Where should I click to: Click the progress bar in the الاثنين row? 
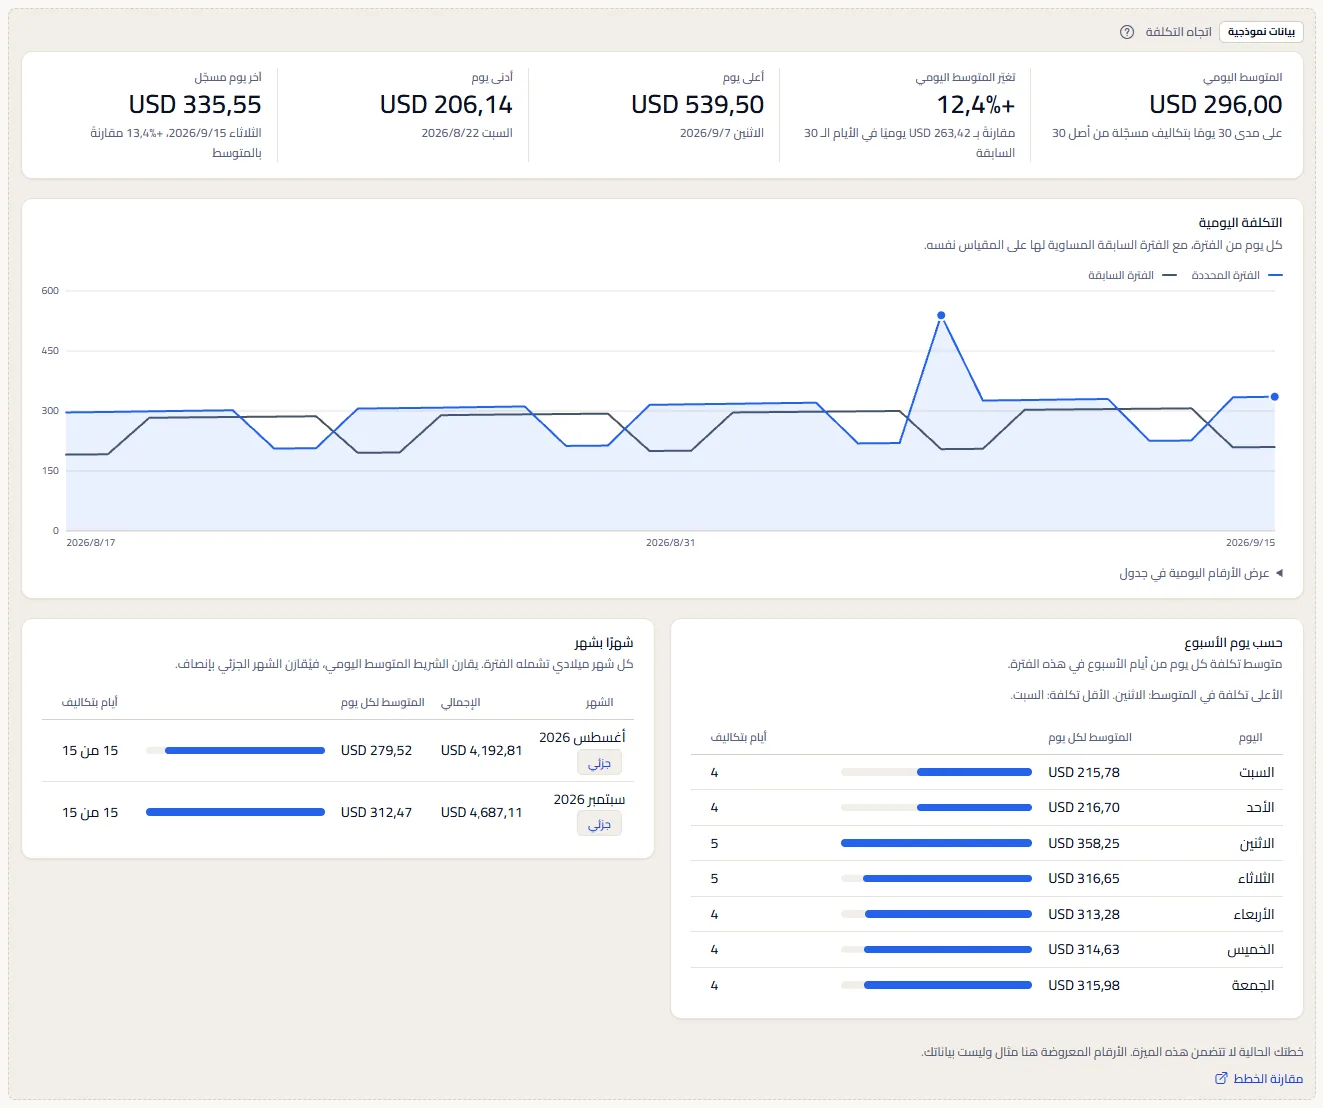coord(936,843)
